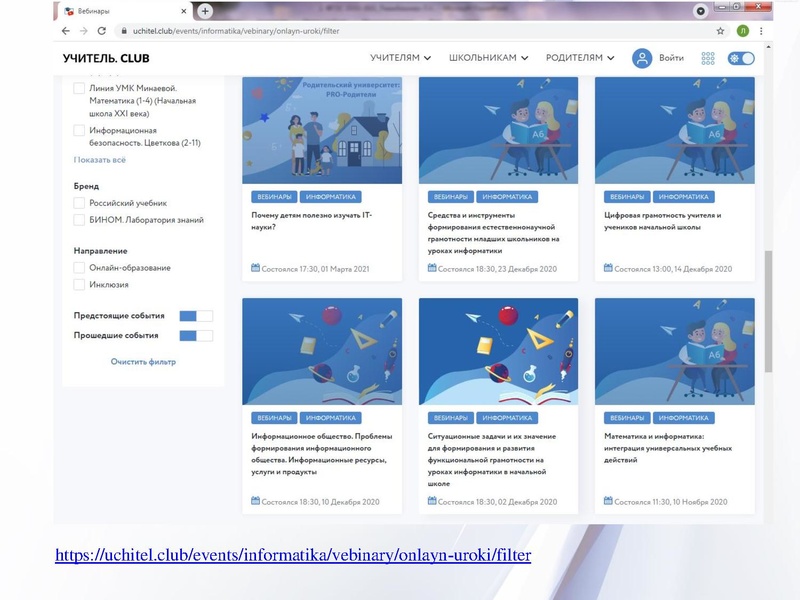Click the green Chrome profile icon
Viewport: 800px width, 600px height.
[742, 31]
